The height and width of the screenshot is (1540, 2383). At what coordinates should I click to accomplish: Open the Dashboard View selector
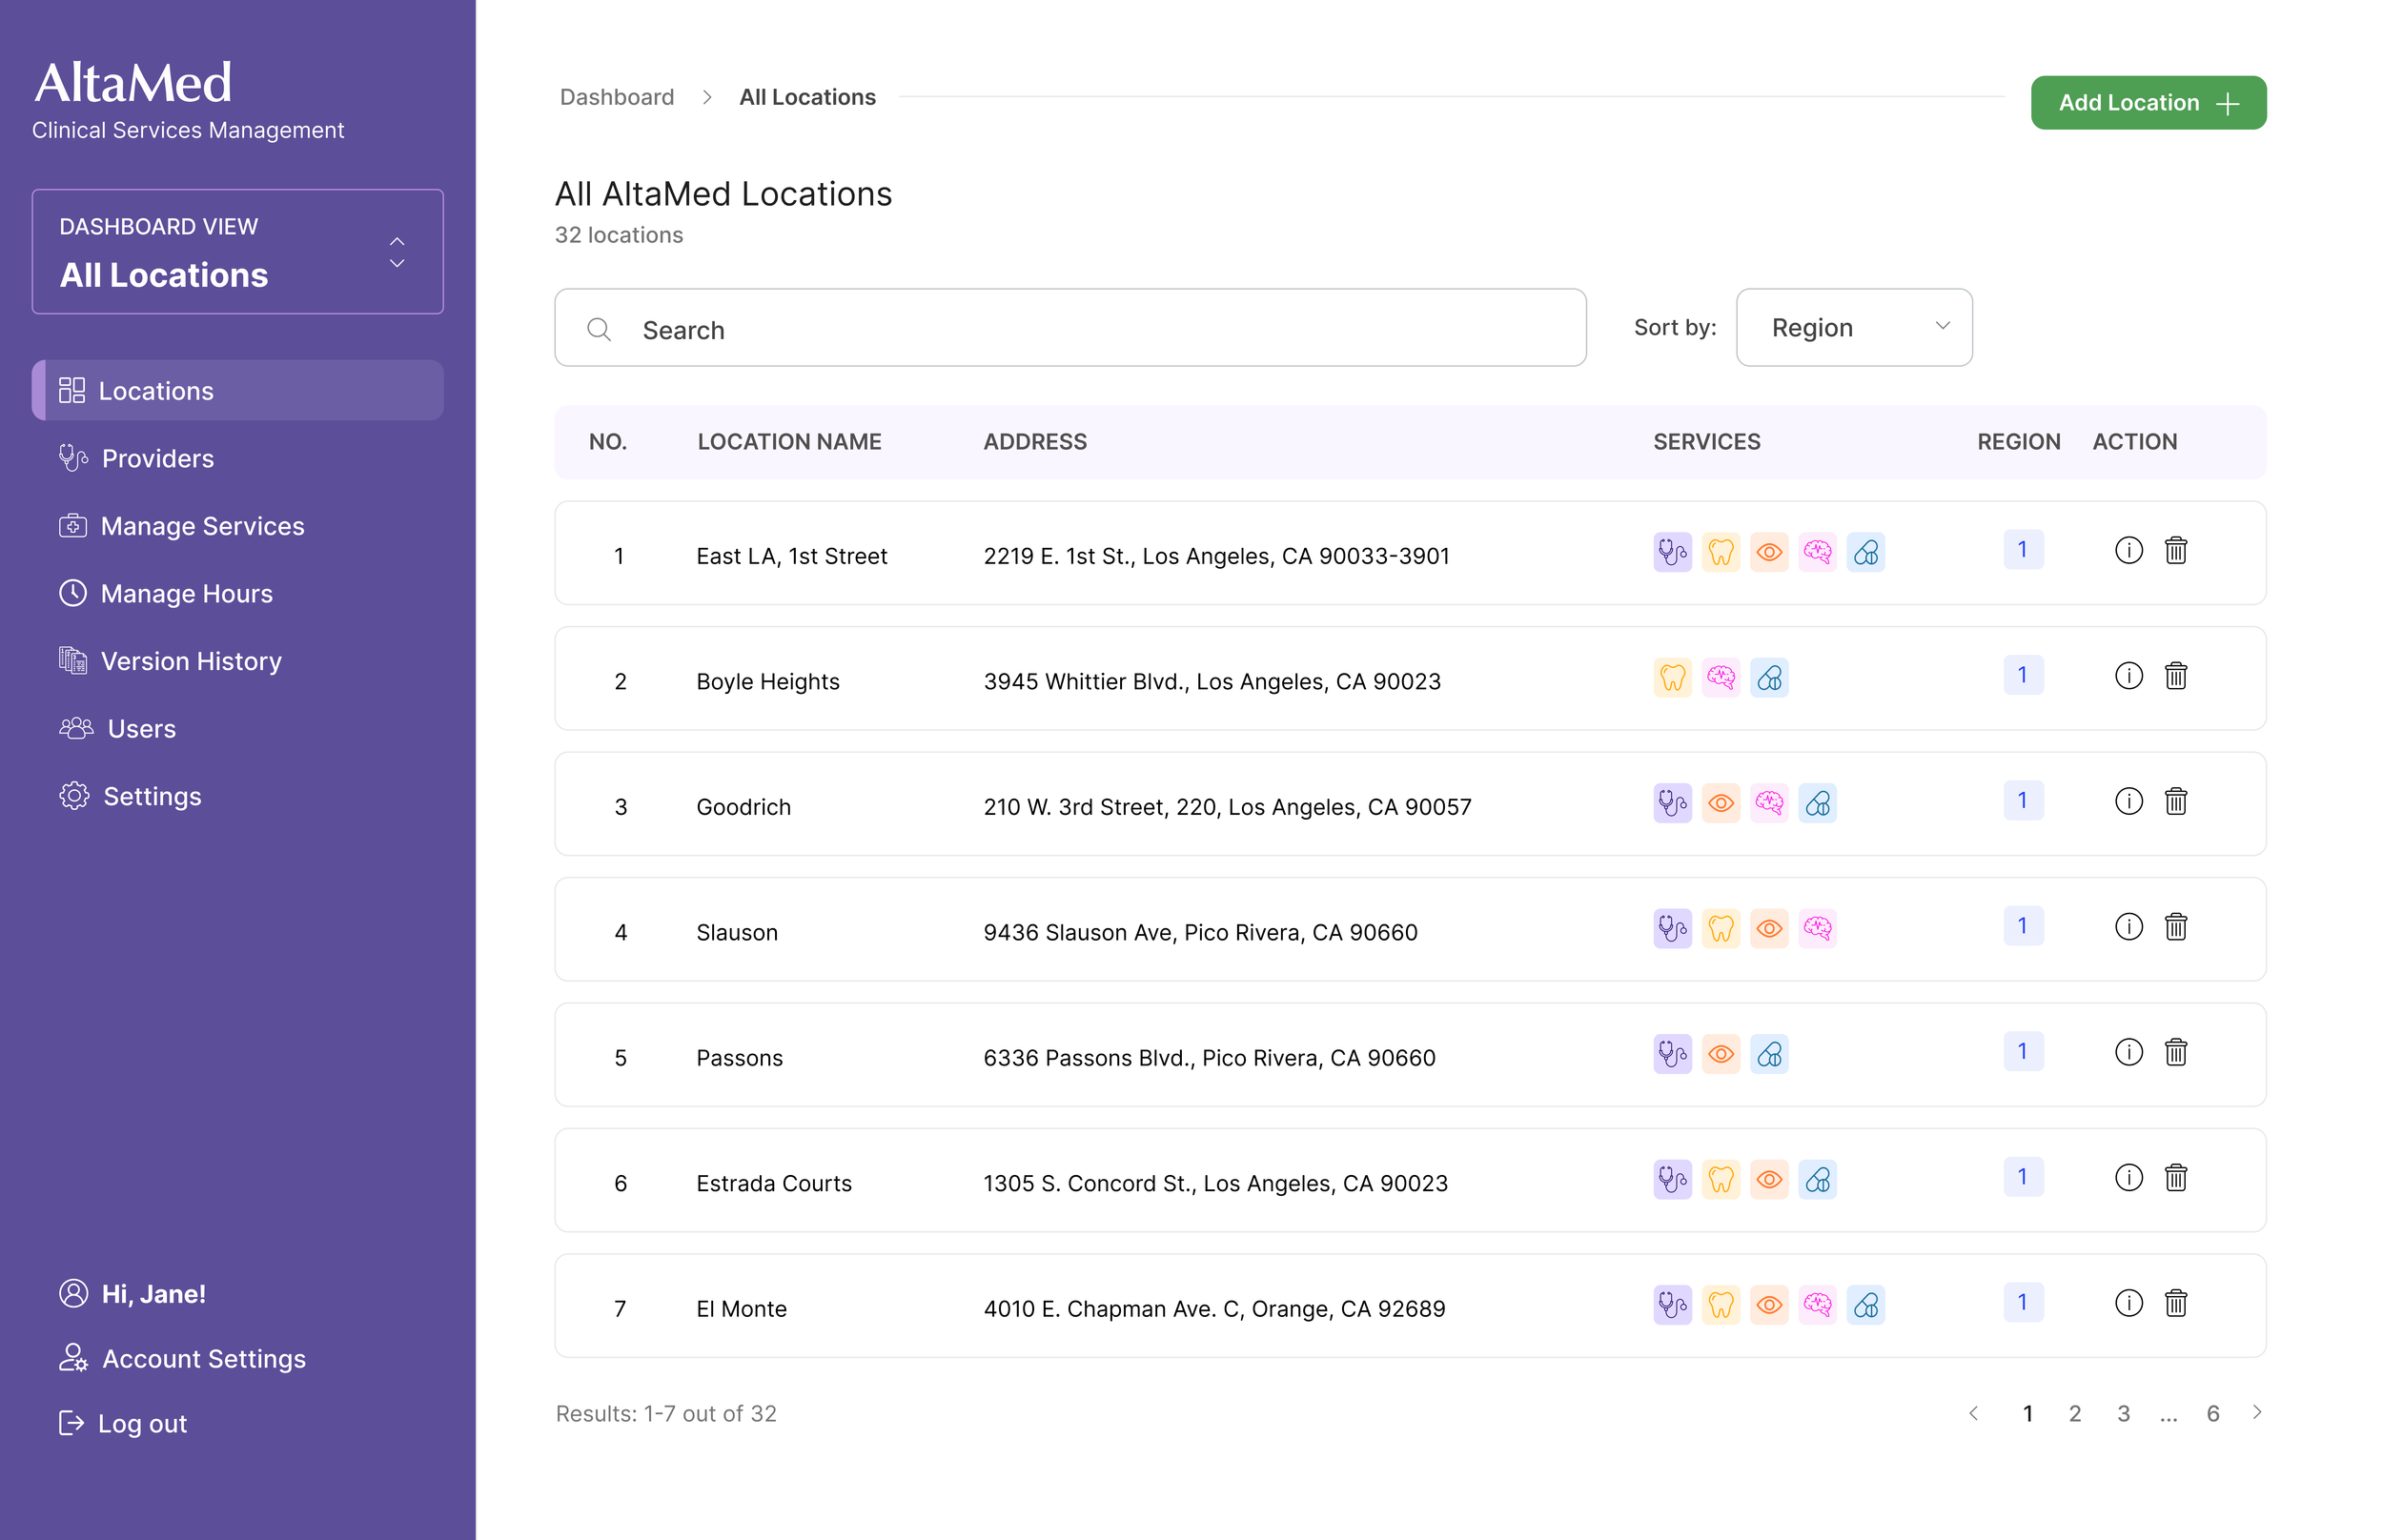tap(237, 251)
